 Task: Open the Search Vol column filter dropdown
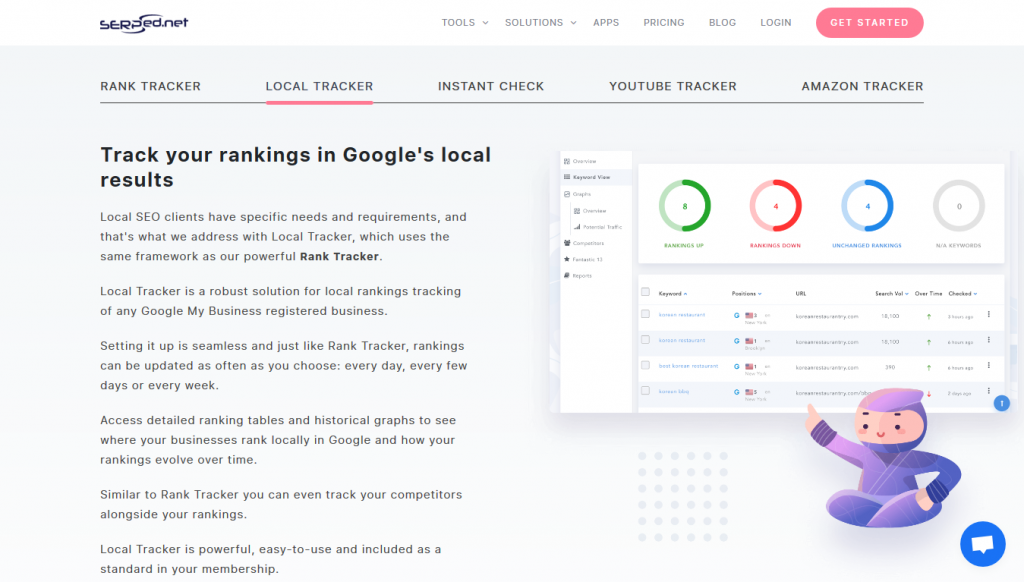tap(906, 293)
